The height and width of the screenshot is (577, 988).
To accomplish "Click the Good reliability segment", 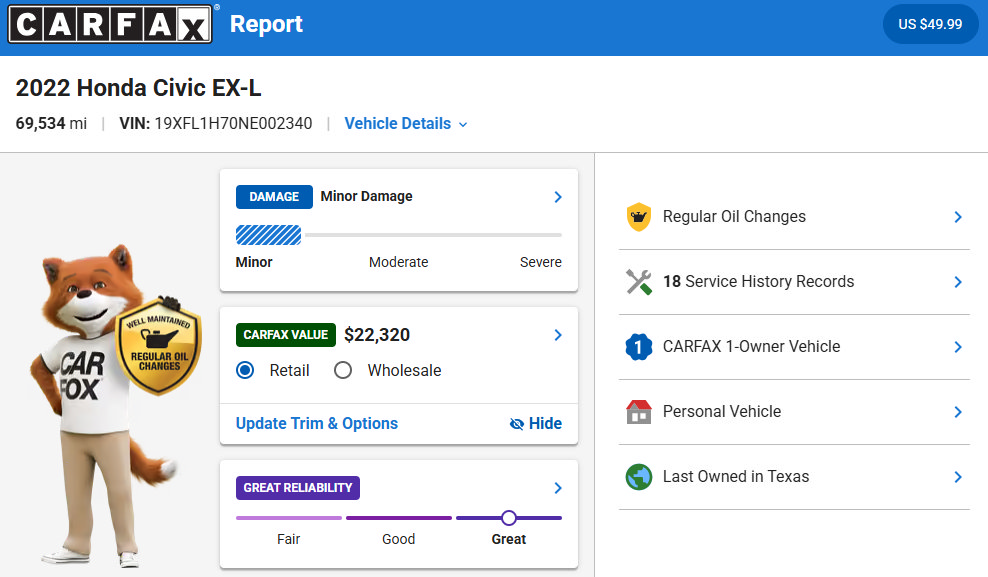I will point(399,518).
